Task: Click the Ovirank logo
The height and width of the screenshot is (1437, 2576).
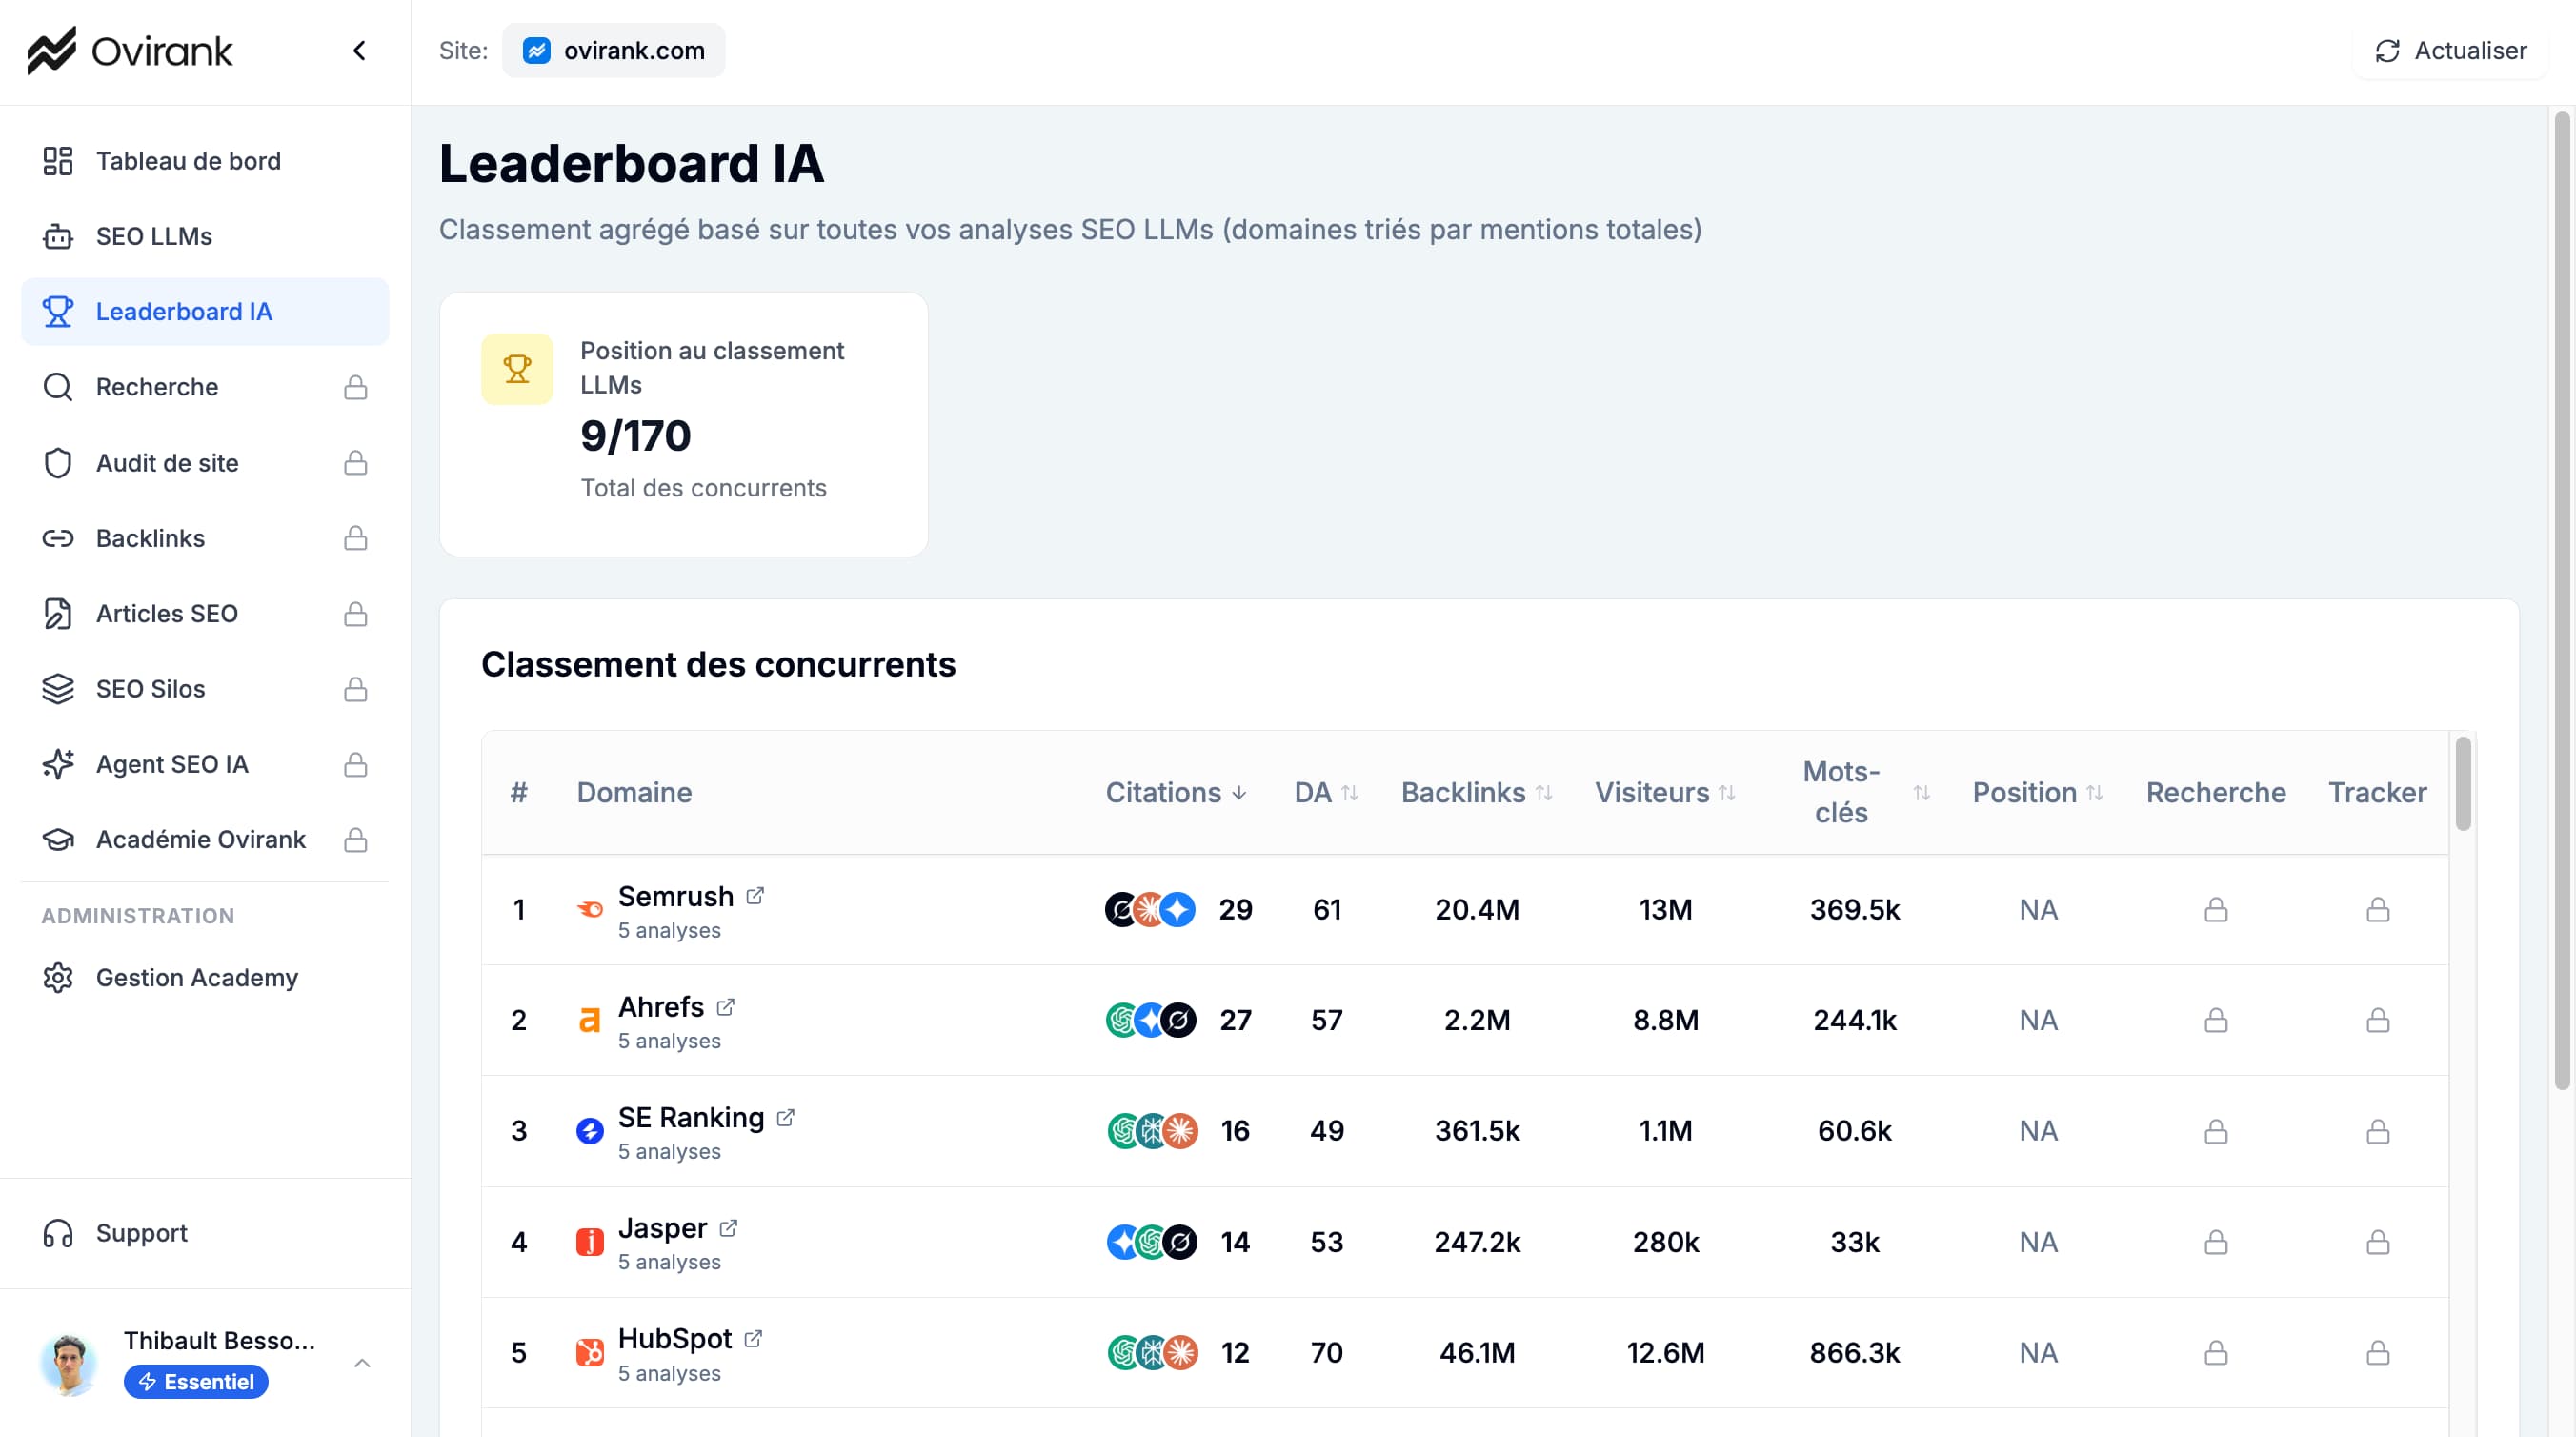Action: (x=130, y=51)
